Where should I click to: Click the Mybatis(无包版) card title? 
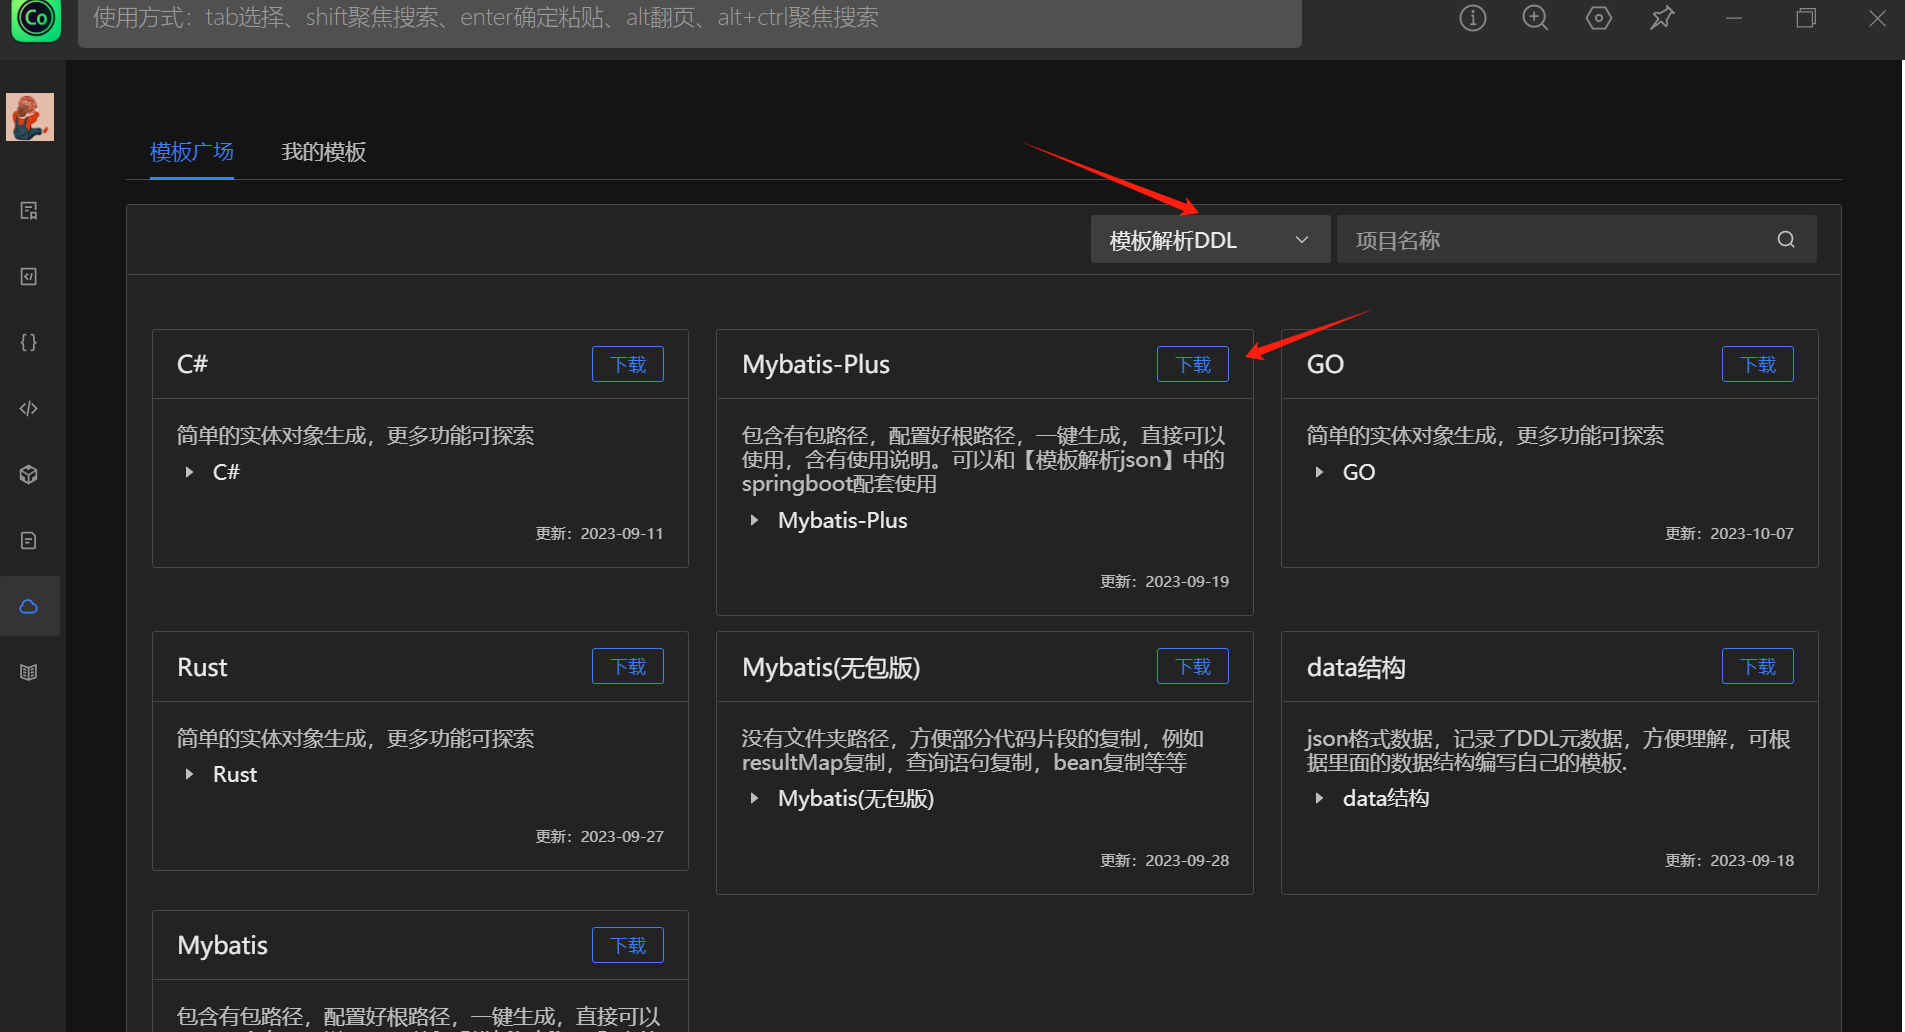point(831,667)
